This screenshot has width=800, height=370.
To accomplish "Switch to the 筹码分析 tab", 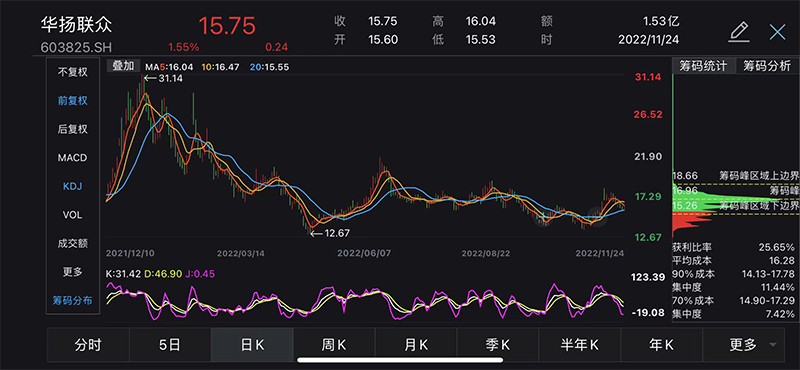I will tap(767, 66).
